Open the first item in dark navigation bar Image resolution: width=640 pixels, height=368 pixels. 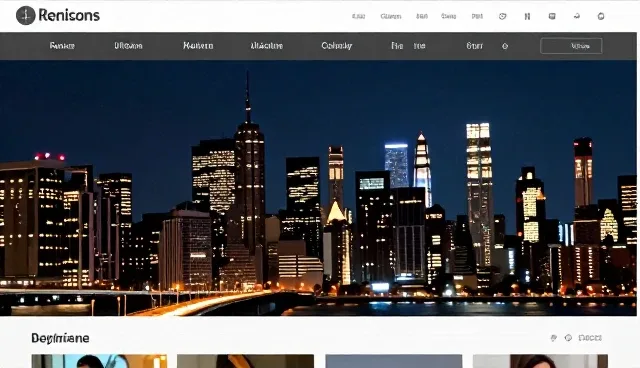(62, 46)
